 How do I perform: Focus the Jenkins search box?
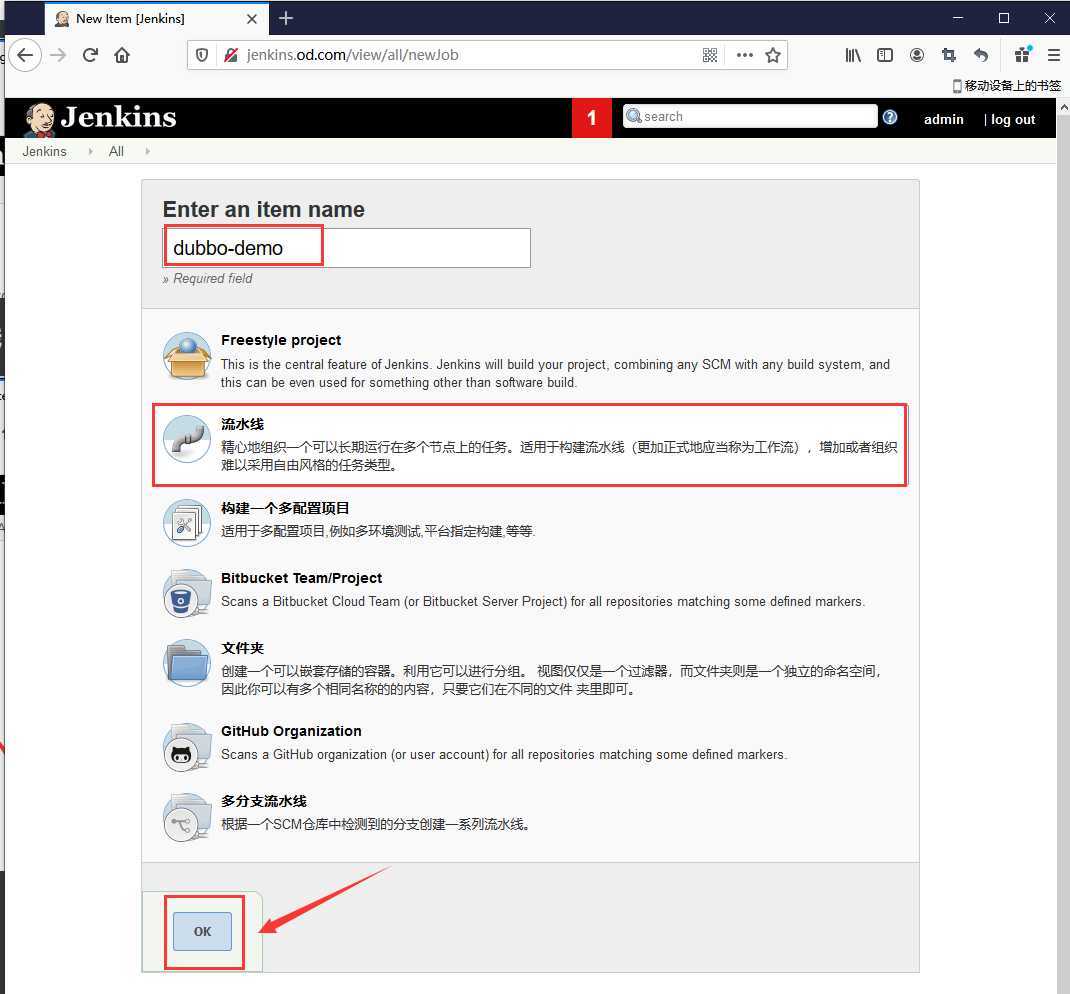pyautogui.click(x=750, y=116)
